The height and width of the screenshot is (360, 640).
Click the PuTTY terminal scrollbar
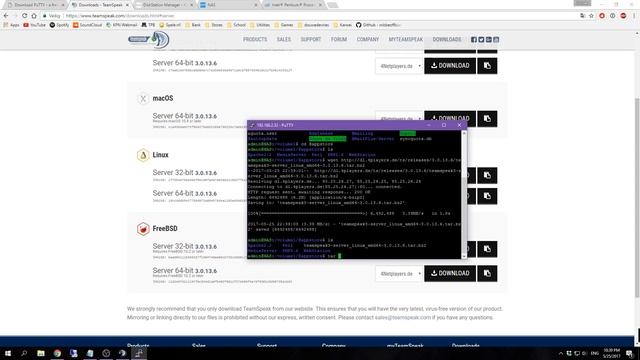point(464,195)
